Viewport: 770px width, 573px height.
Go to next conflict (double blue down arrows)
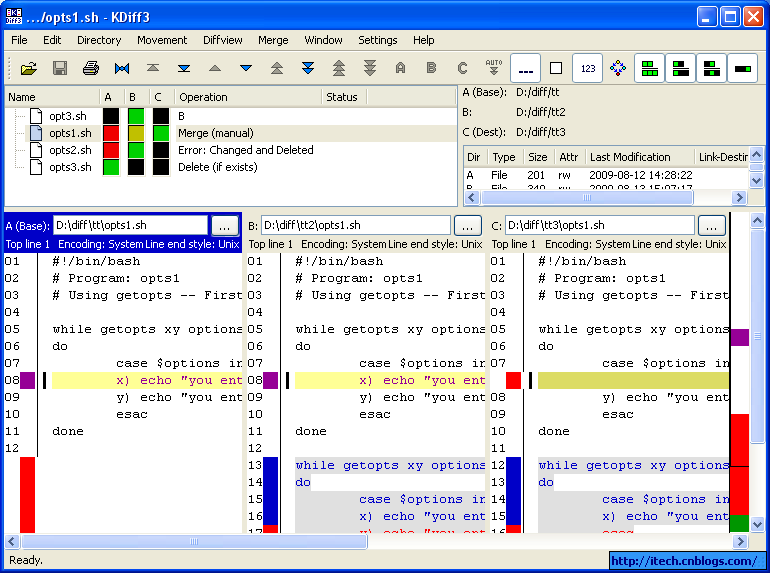308,68
